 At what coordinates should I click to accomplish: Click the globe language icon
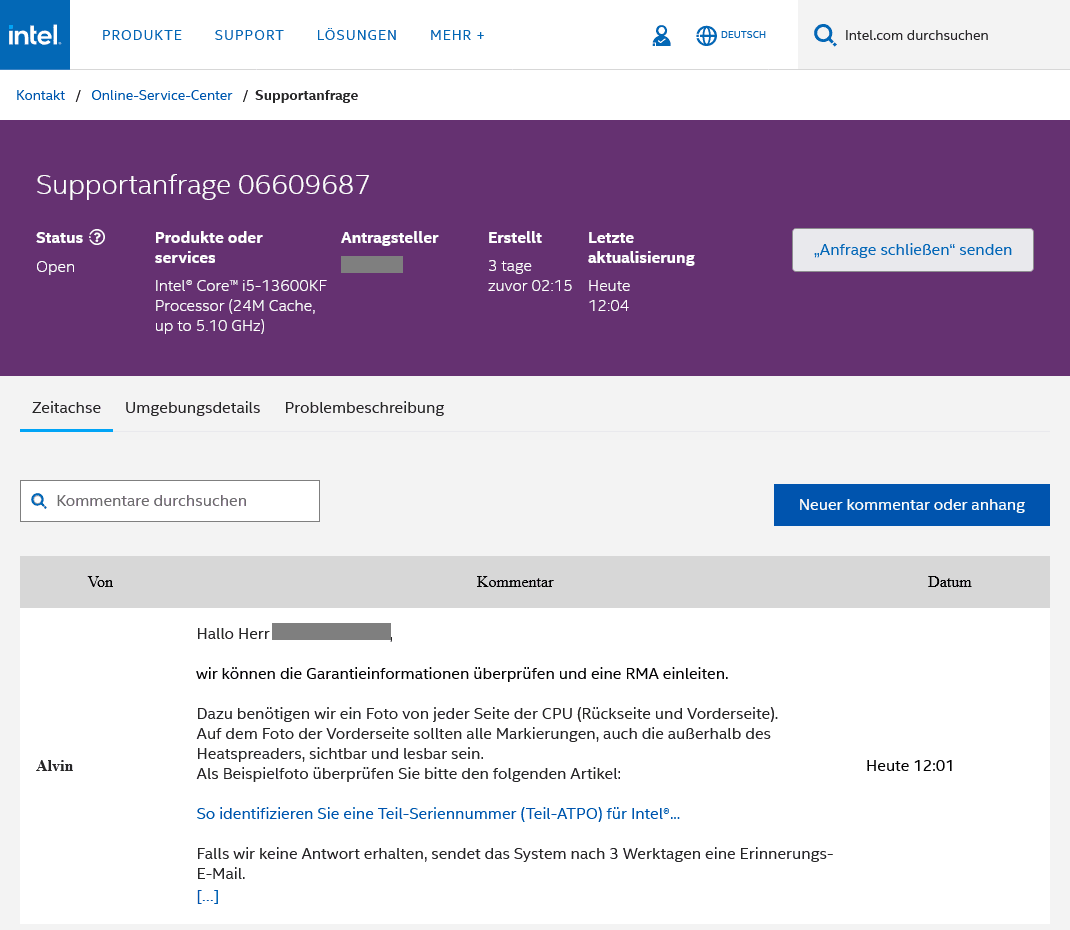coord(706,35)
